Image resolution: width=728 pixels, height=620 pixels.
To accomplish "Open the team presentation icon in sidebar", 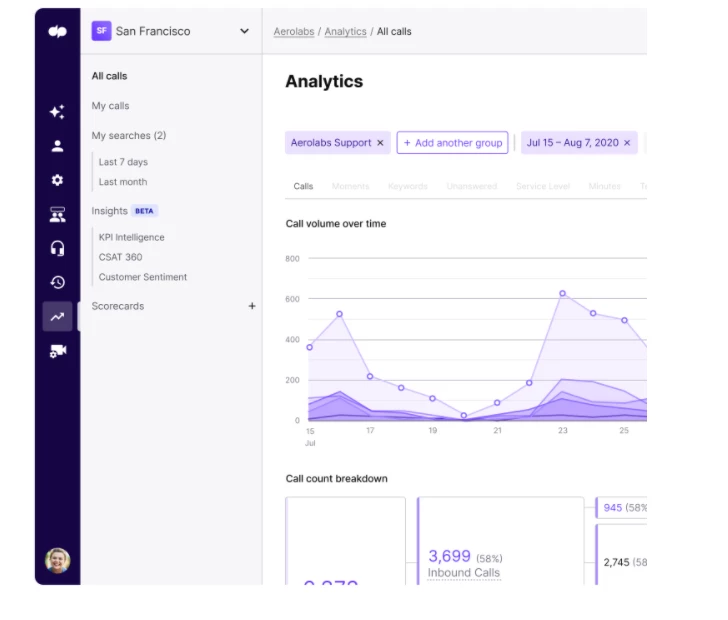I will coord(58,215).
